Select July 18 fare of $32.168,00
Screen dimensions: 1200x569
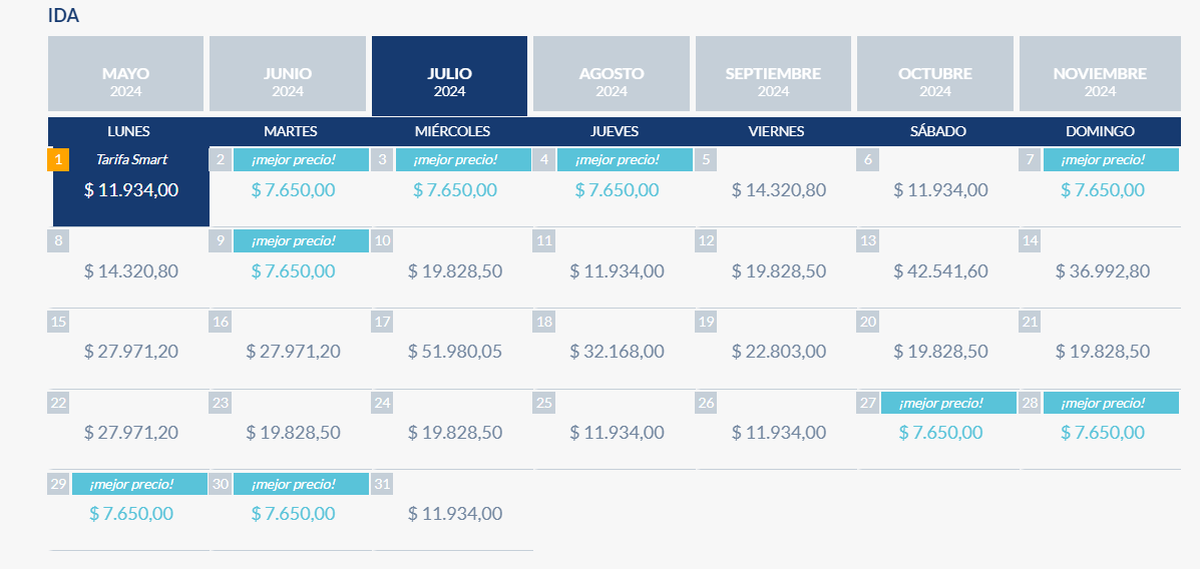click(x=617, y=351)
